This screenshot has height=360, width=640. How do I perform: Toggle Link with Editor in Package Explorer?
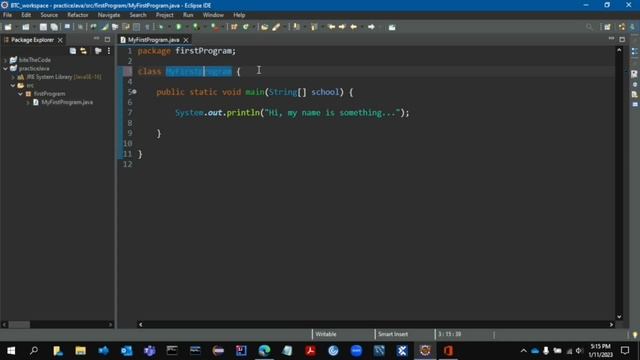(x=84, y=51)
